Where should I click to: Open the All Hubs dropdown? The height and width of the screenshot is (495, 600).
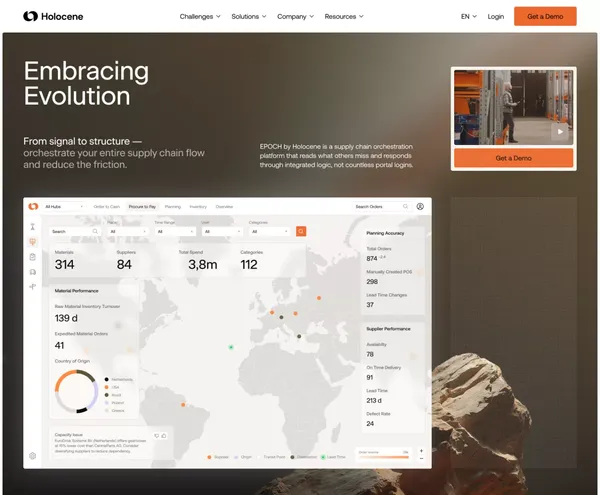tap(64, 207)
